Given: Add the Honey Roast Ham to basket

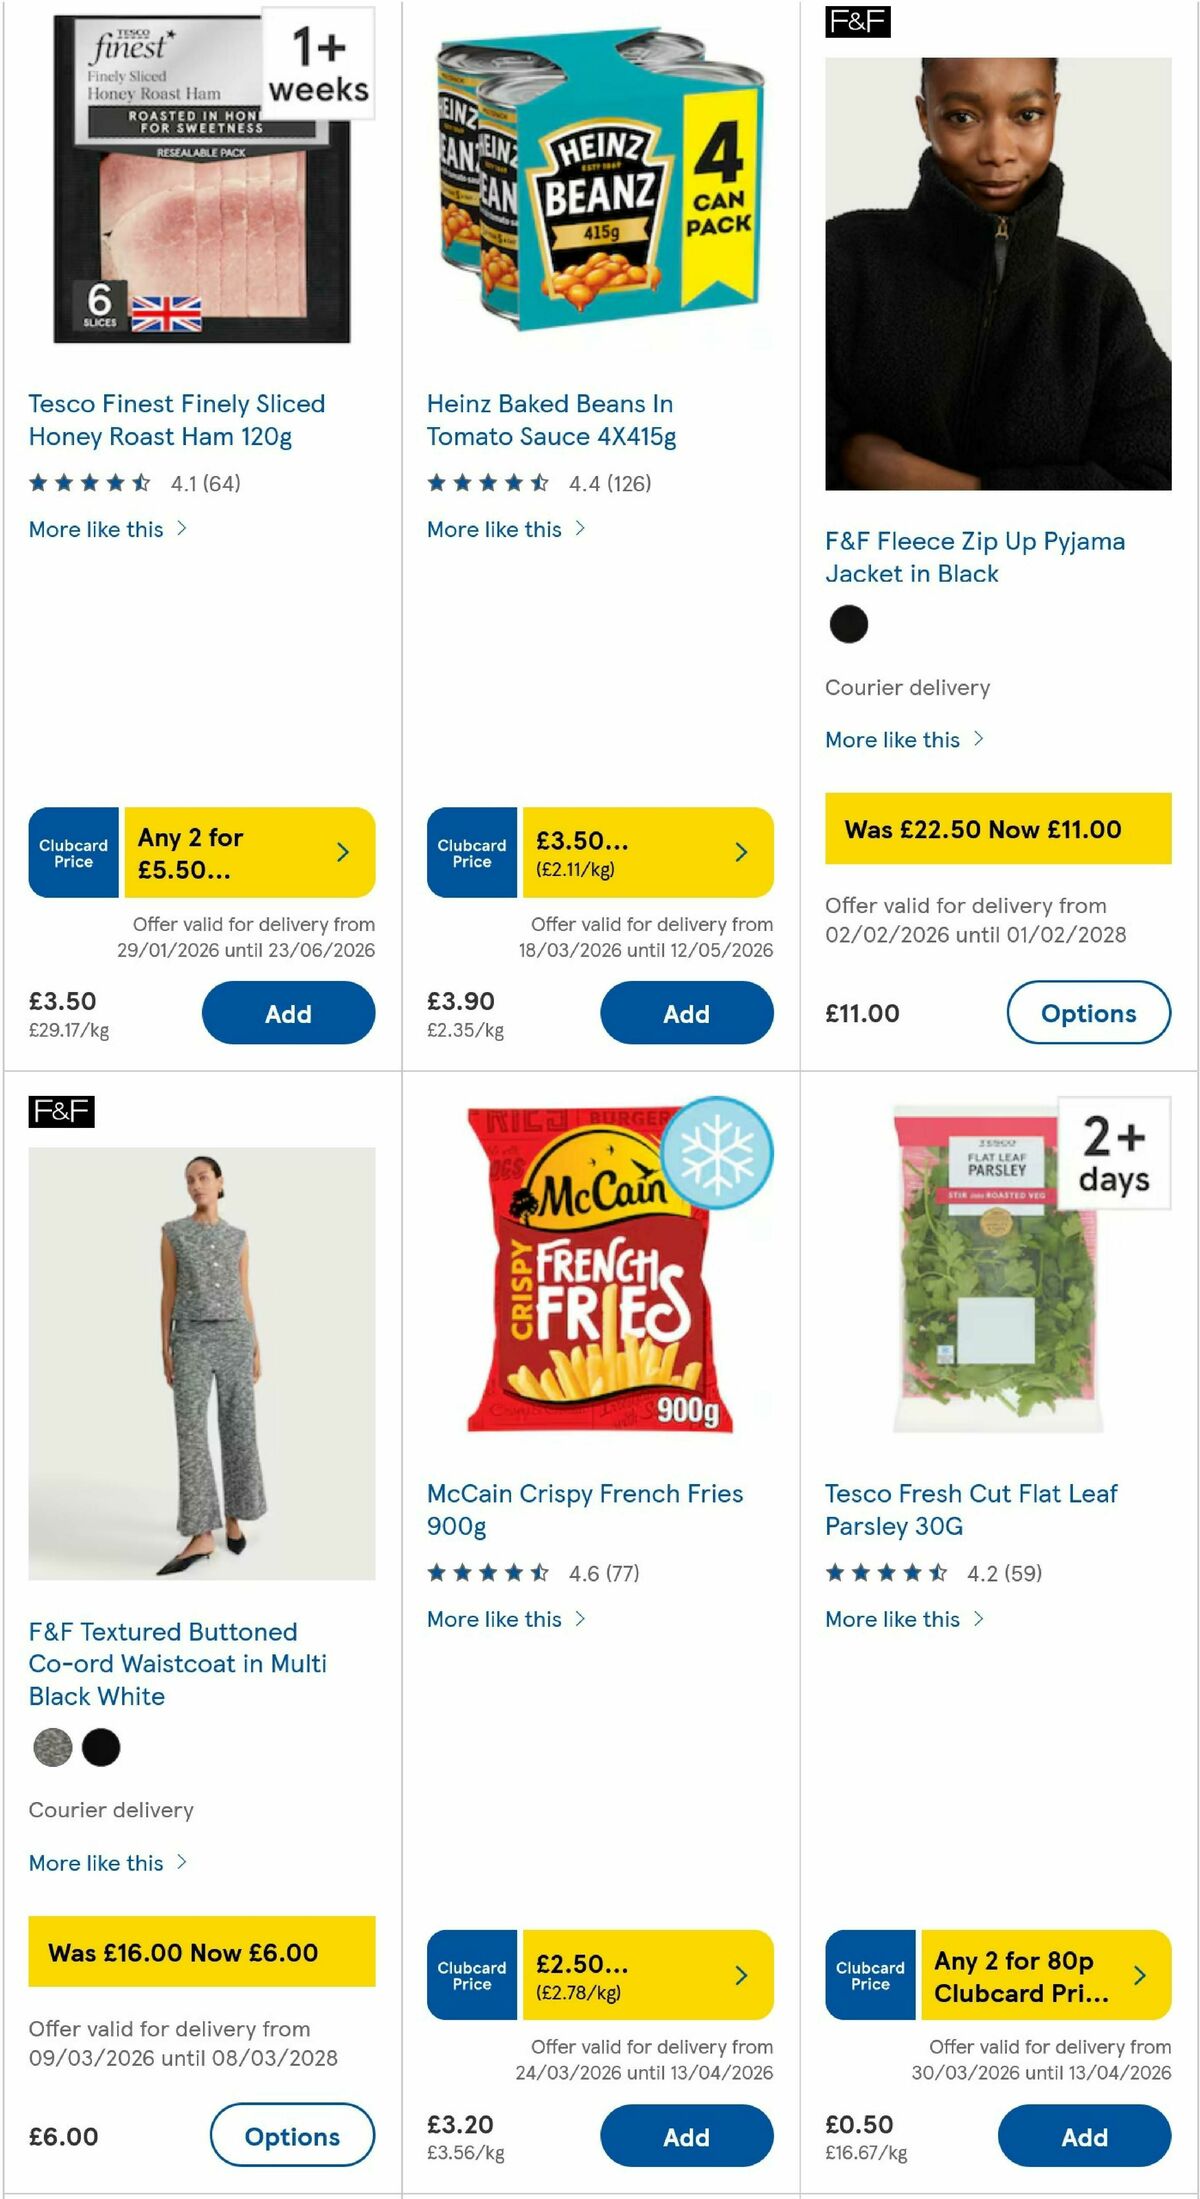Looking at the screenshot, I should 289,1013.
